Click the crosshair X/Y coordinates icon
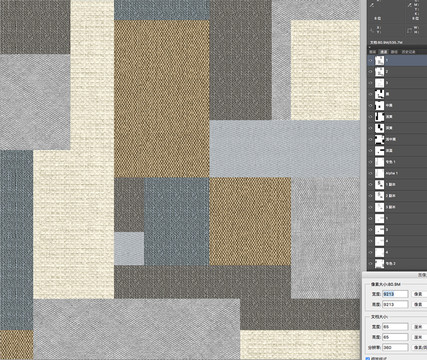427x360 pixels. 372,30
